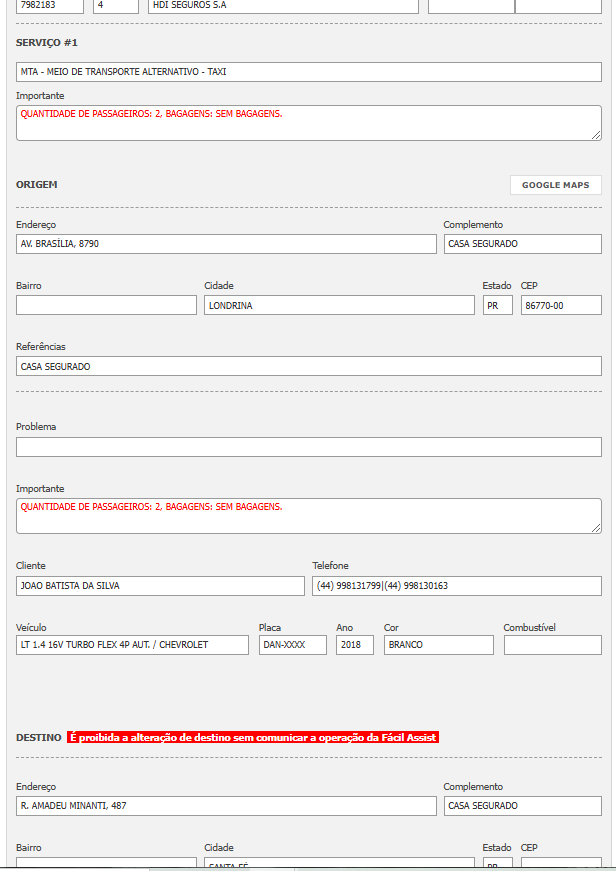The height and width of the screenshot is (871, 616).
Task: Select the Telefone field
Action: 456,586
